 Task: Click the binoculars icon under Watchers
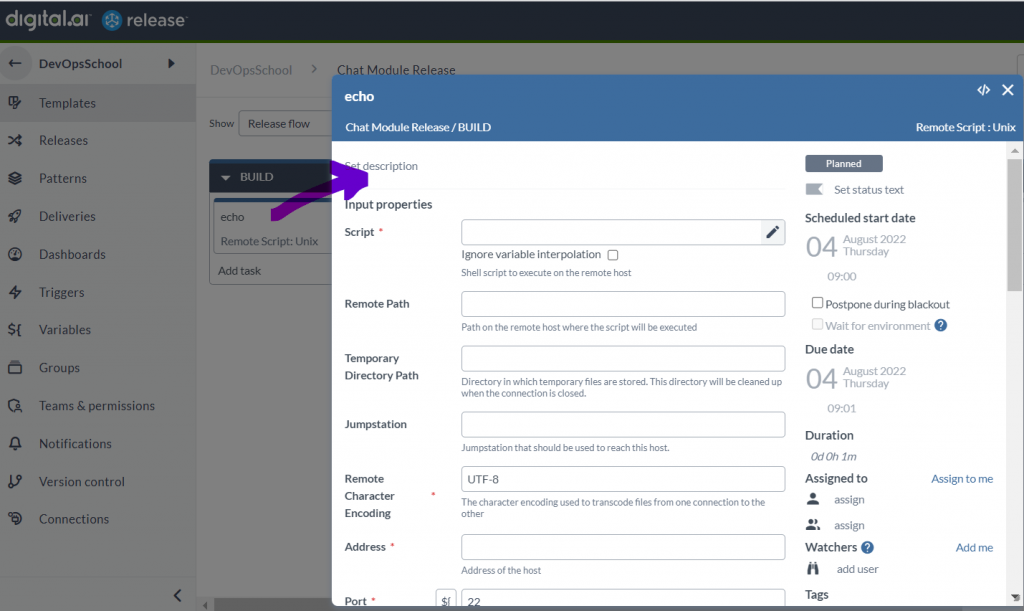(814, 569)
